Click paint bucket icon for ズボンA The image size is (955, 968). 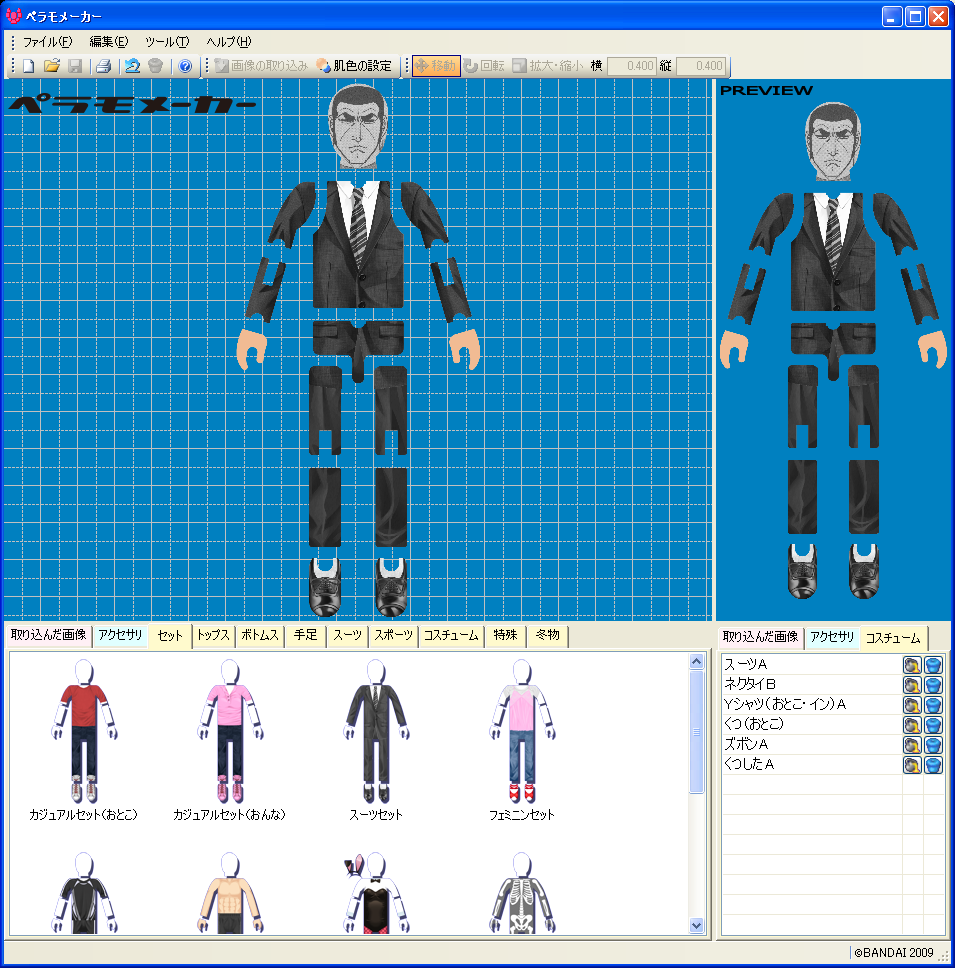[x=912, y=745]
